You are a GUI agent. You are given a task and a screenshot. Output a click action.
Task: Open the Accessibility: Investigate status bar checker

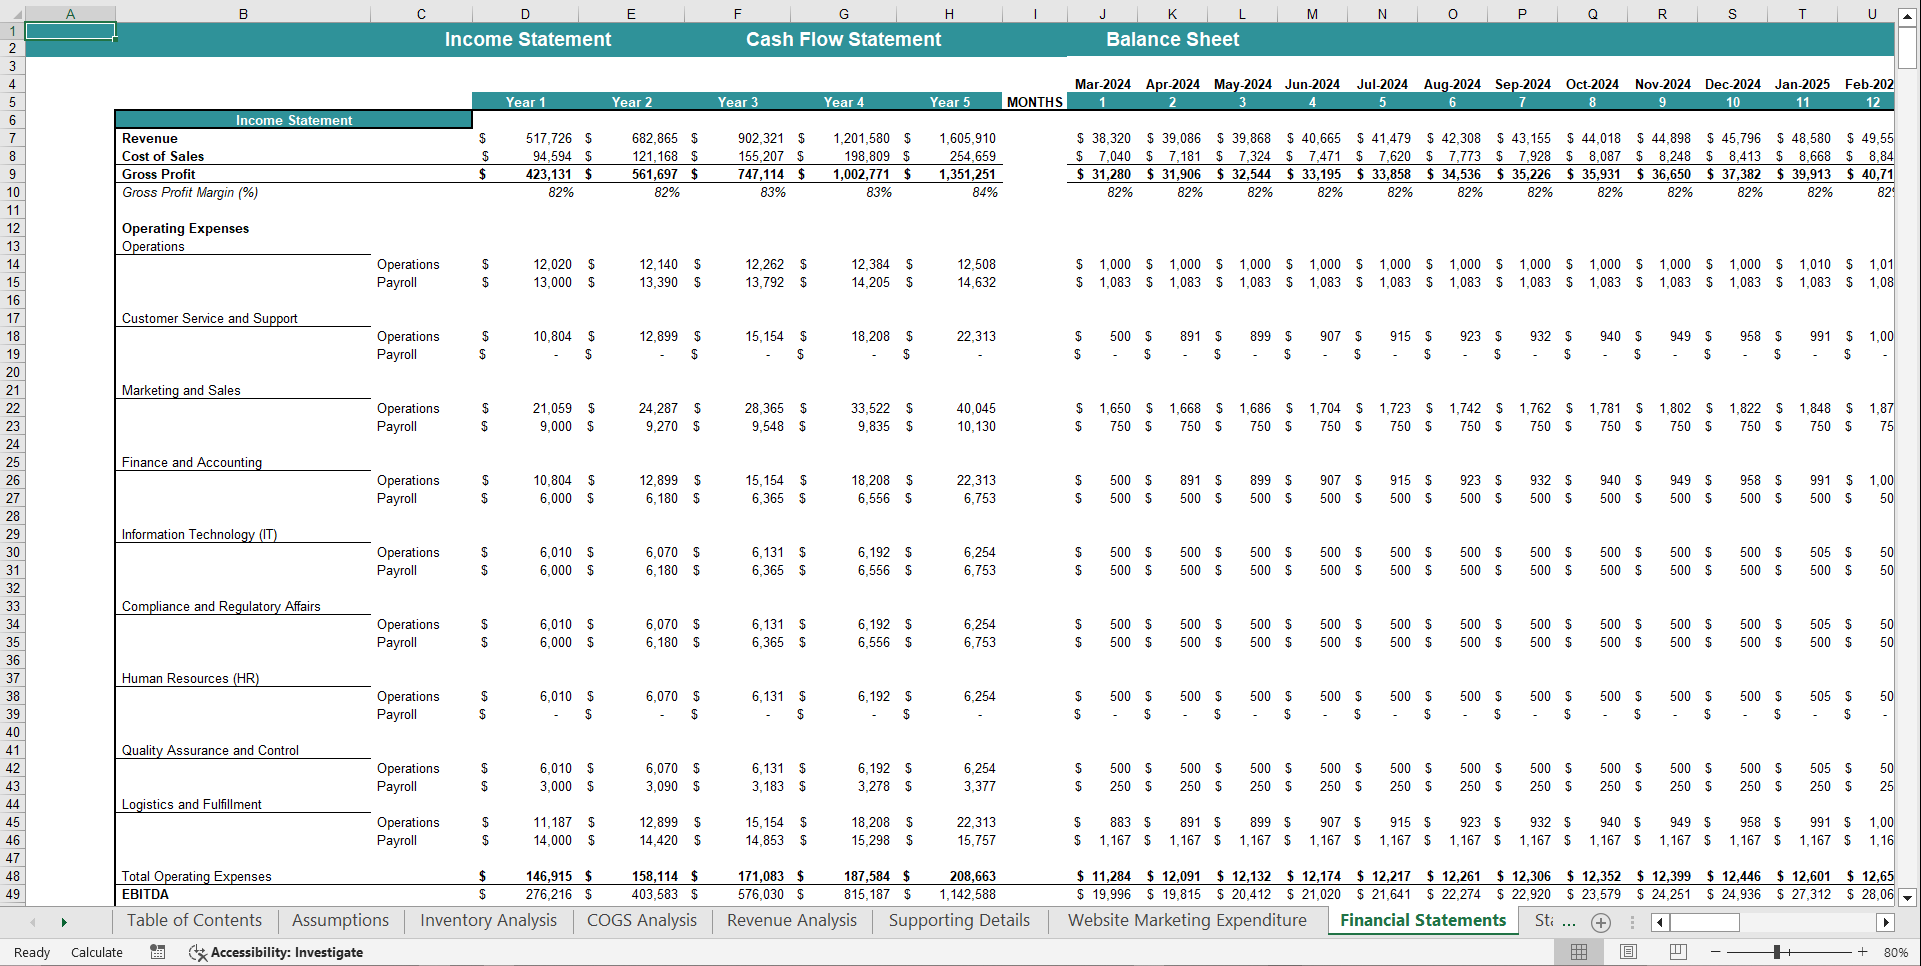coord(276,952)
